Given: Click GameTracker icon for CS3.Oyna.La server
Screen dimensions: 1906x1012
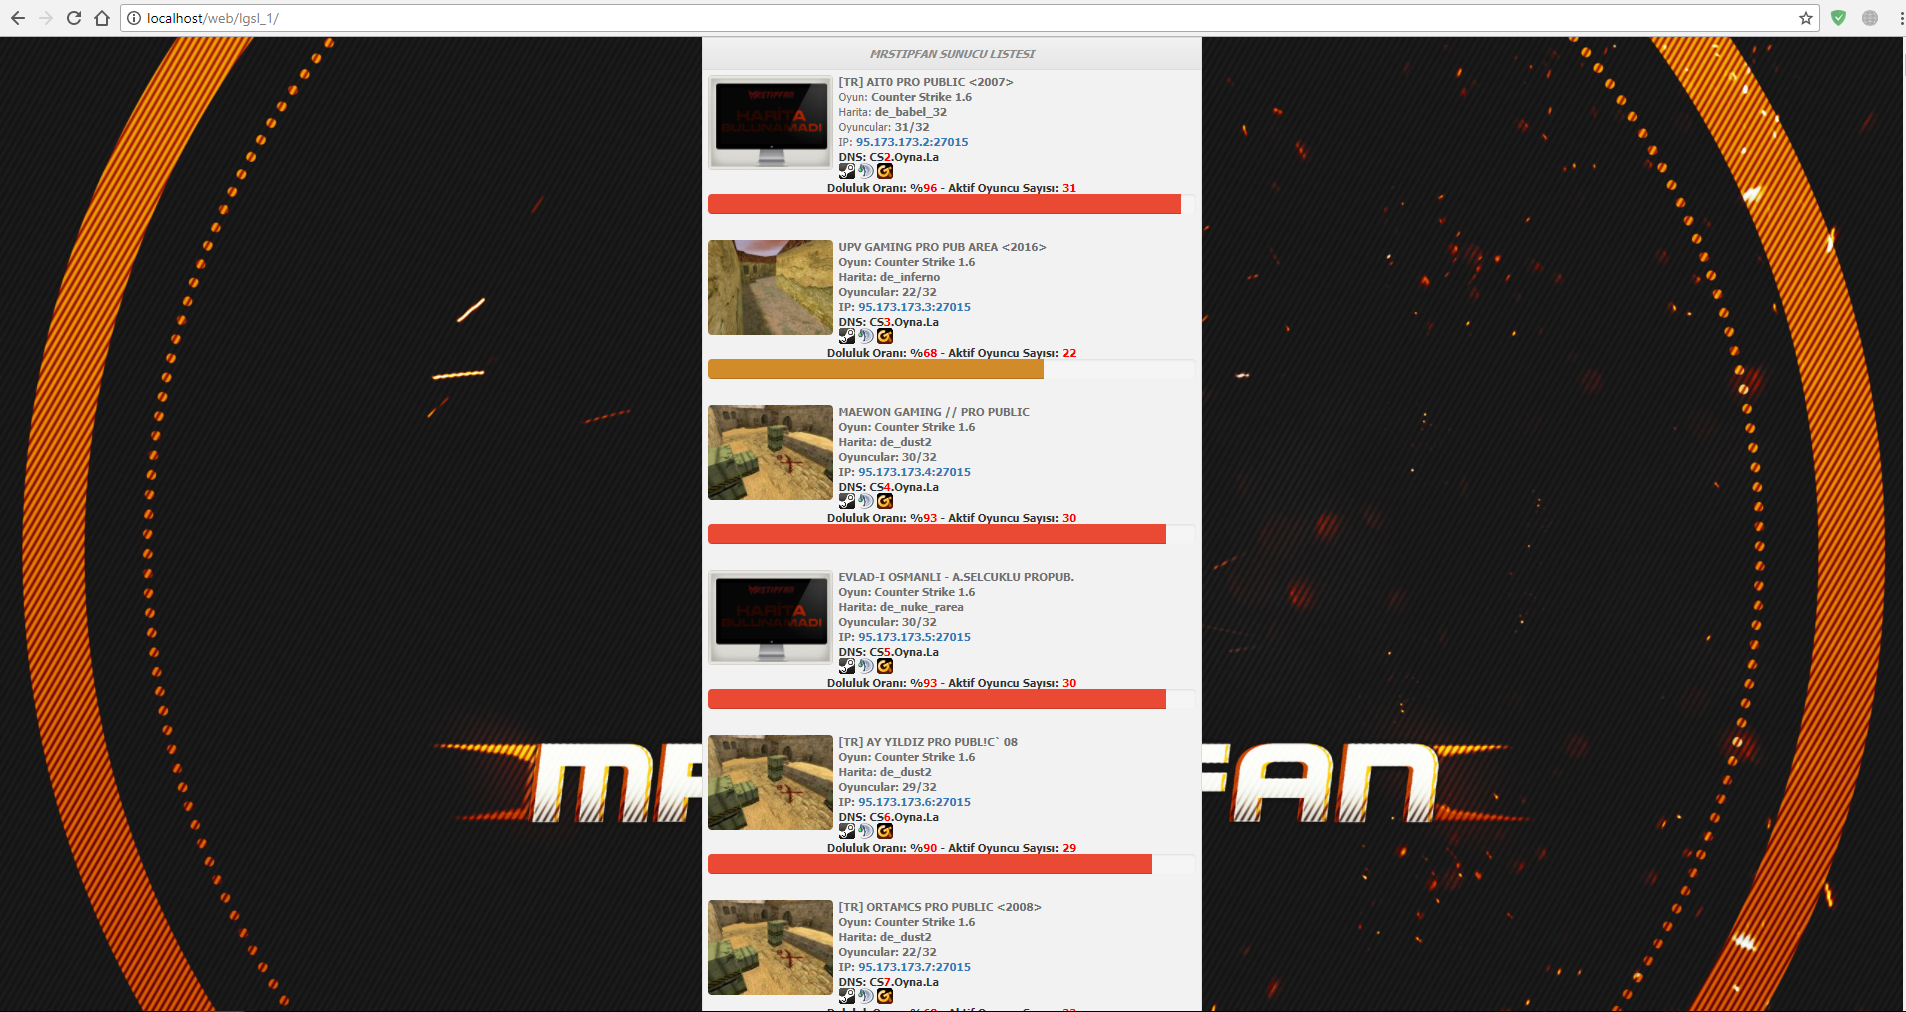Looking at the screenshot, I should (x=885, y=336).
